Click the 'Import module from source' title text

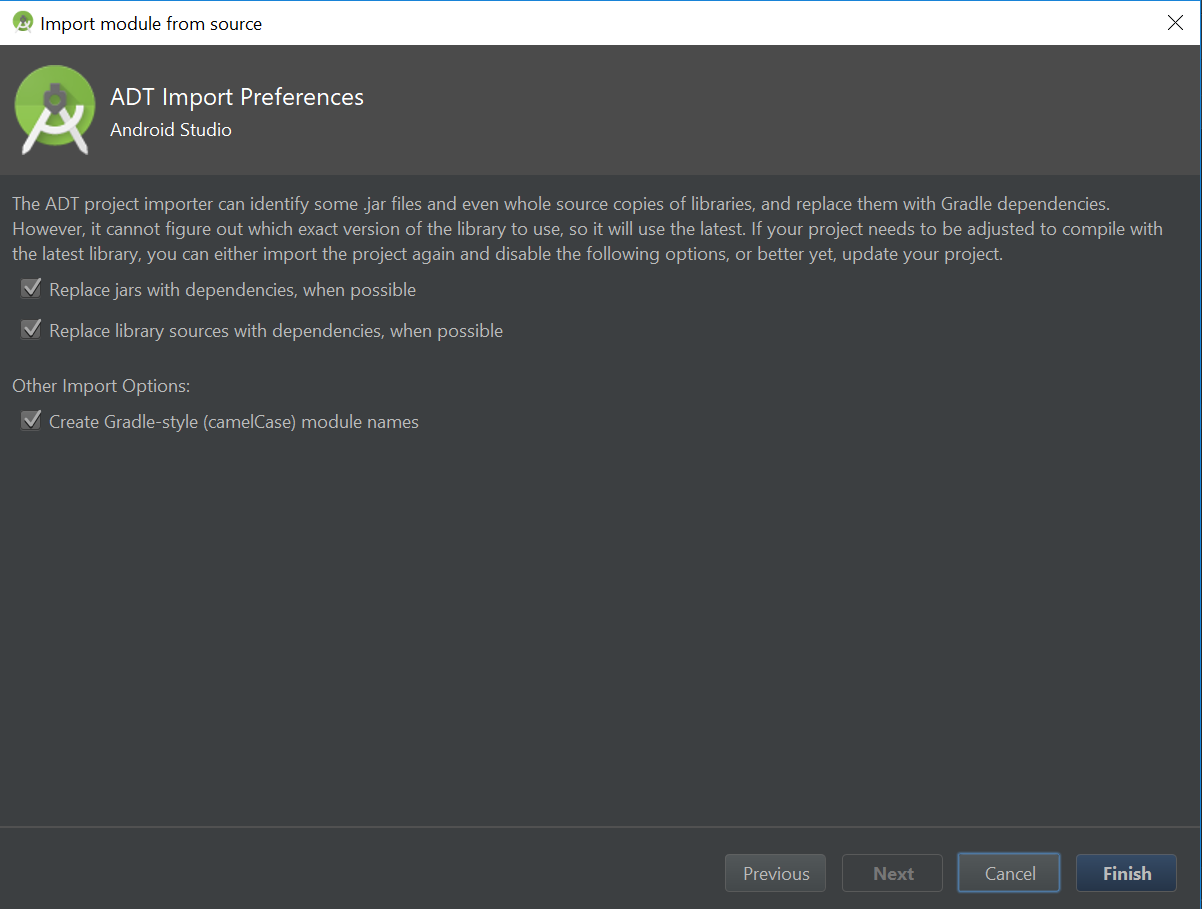(151, 23)
